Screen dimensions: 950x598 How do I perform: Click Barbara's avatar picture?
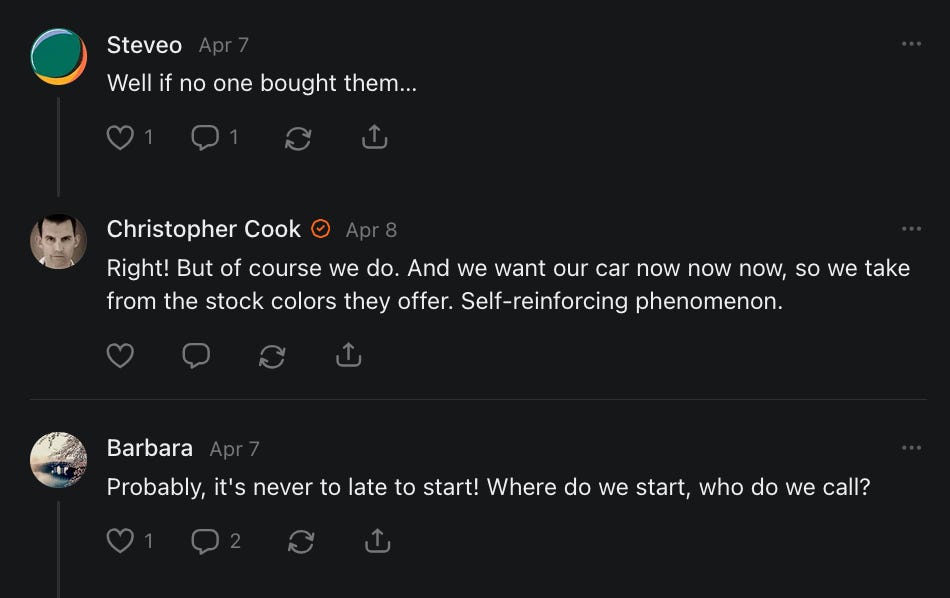click(59, 460)
